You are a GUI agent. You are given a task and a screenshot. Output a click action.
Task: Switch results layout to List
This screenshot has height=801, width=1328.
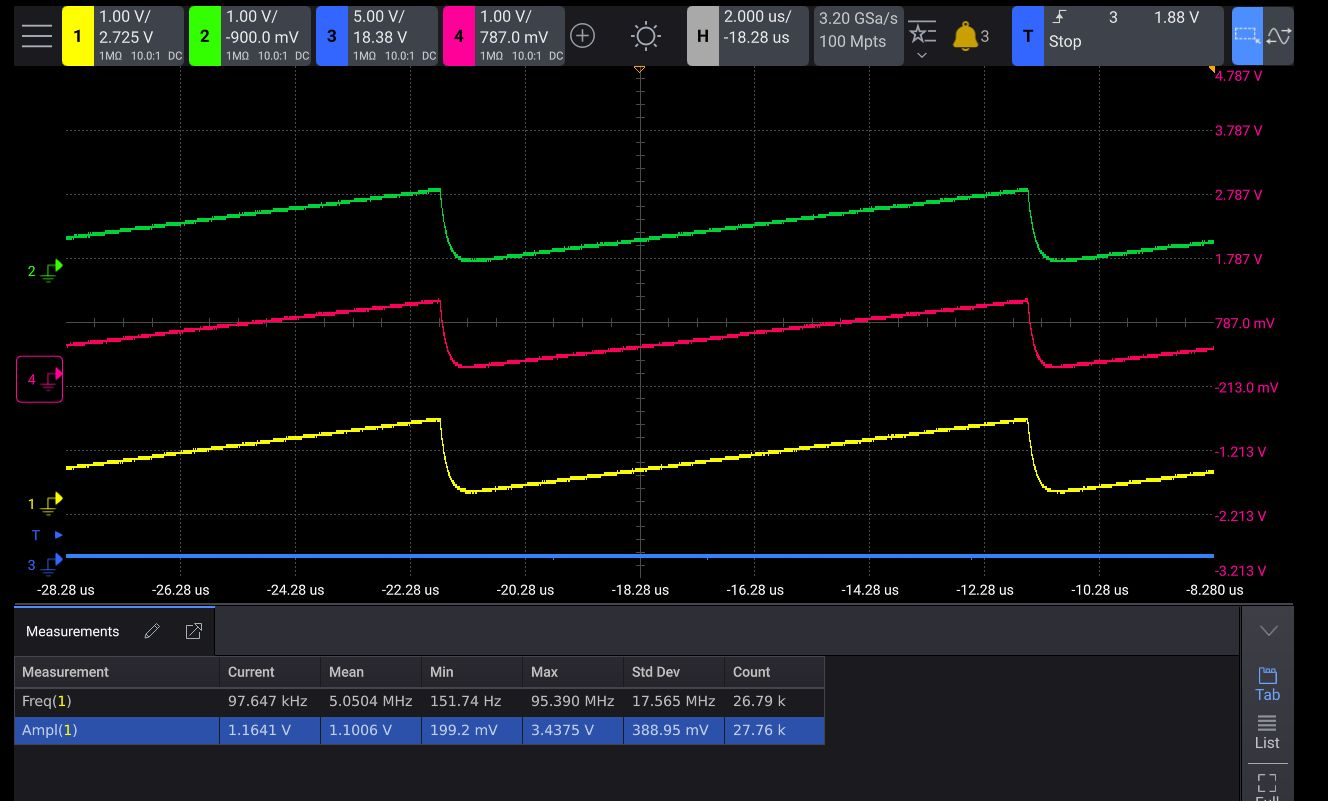pos(1267,732)
